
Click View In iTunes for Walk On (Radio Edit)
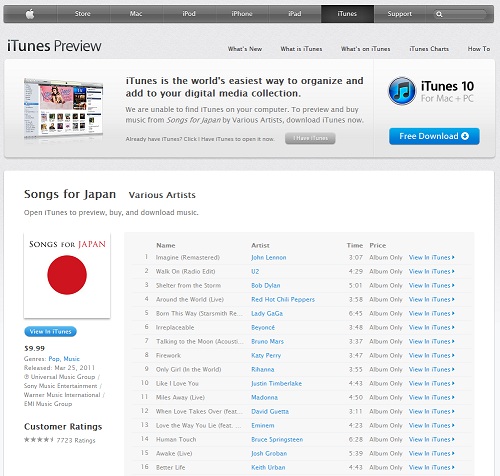pyautogui.click(x=432, y=272)
